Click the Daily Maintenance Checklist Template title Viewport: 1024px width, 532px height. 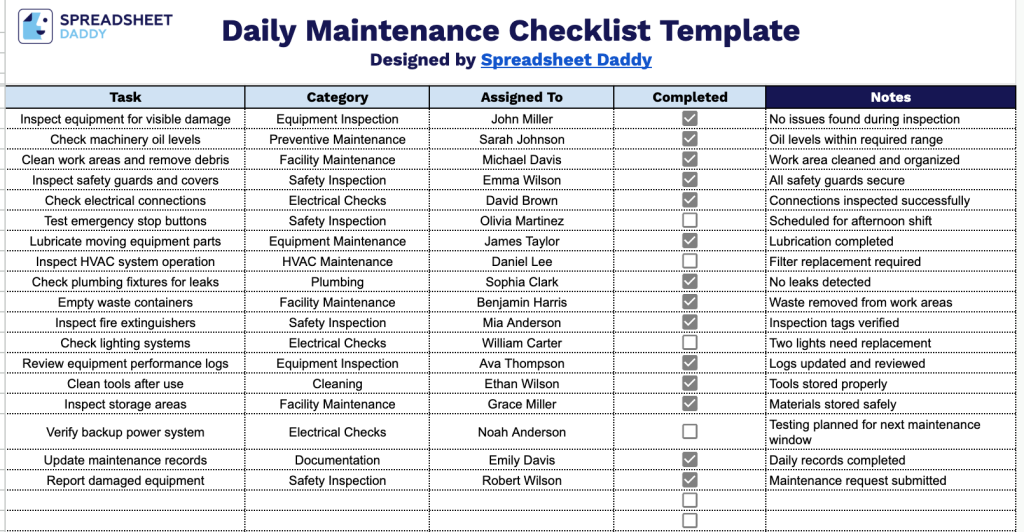point(511,31)
